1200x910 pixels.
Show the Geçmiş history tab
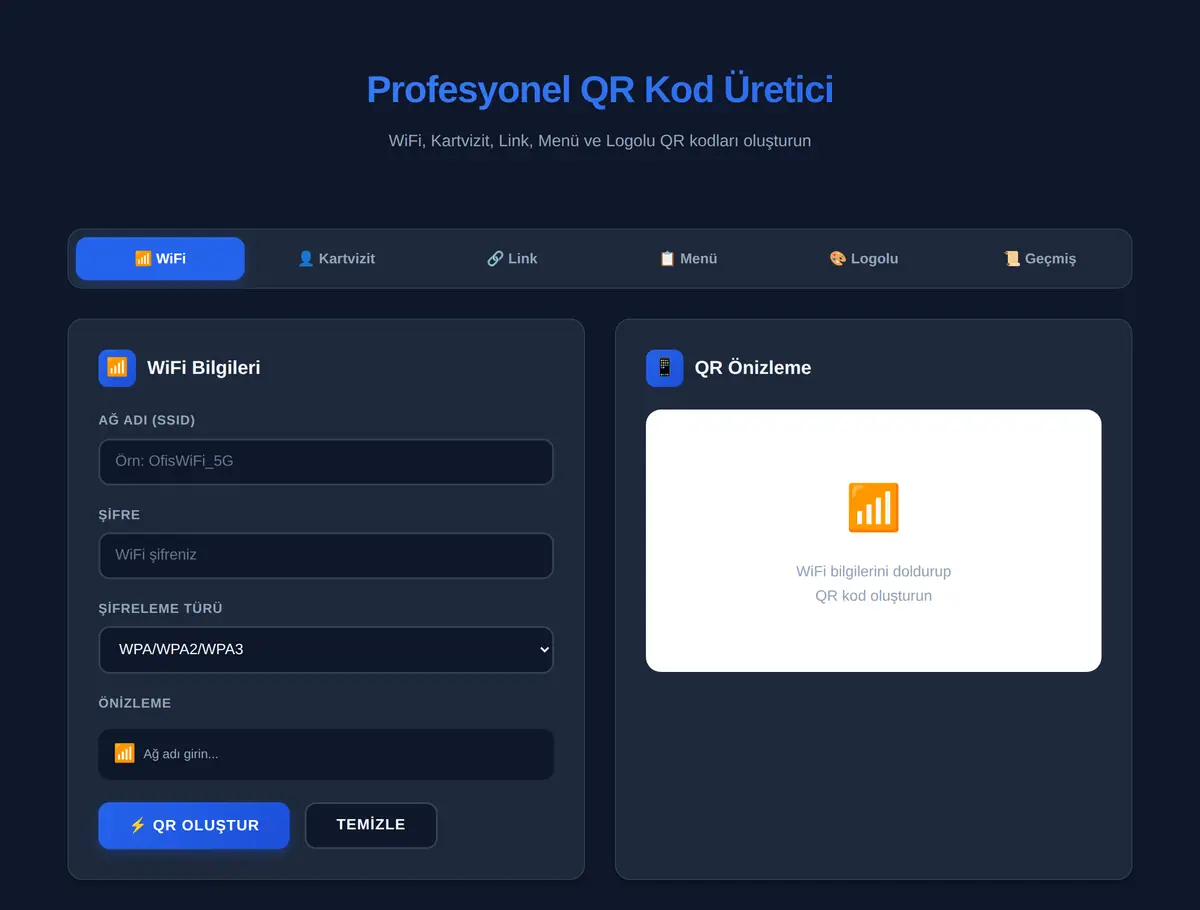(1040, 258)
